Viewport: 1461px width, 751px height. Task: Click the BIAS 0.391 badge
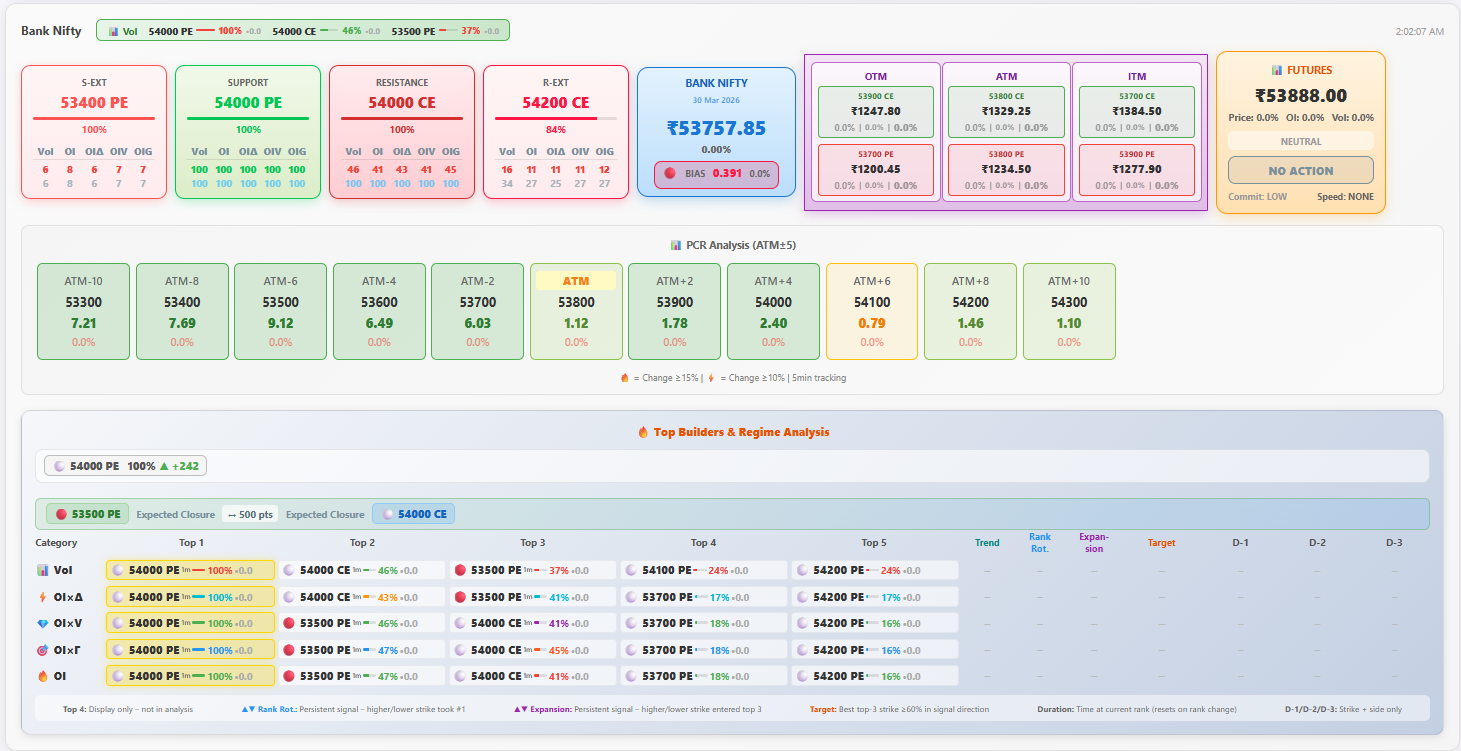pos(716,173)
